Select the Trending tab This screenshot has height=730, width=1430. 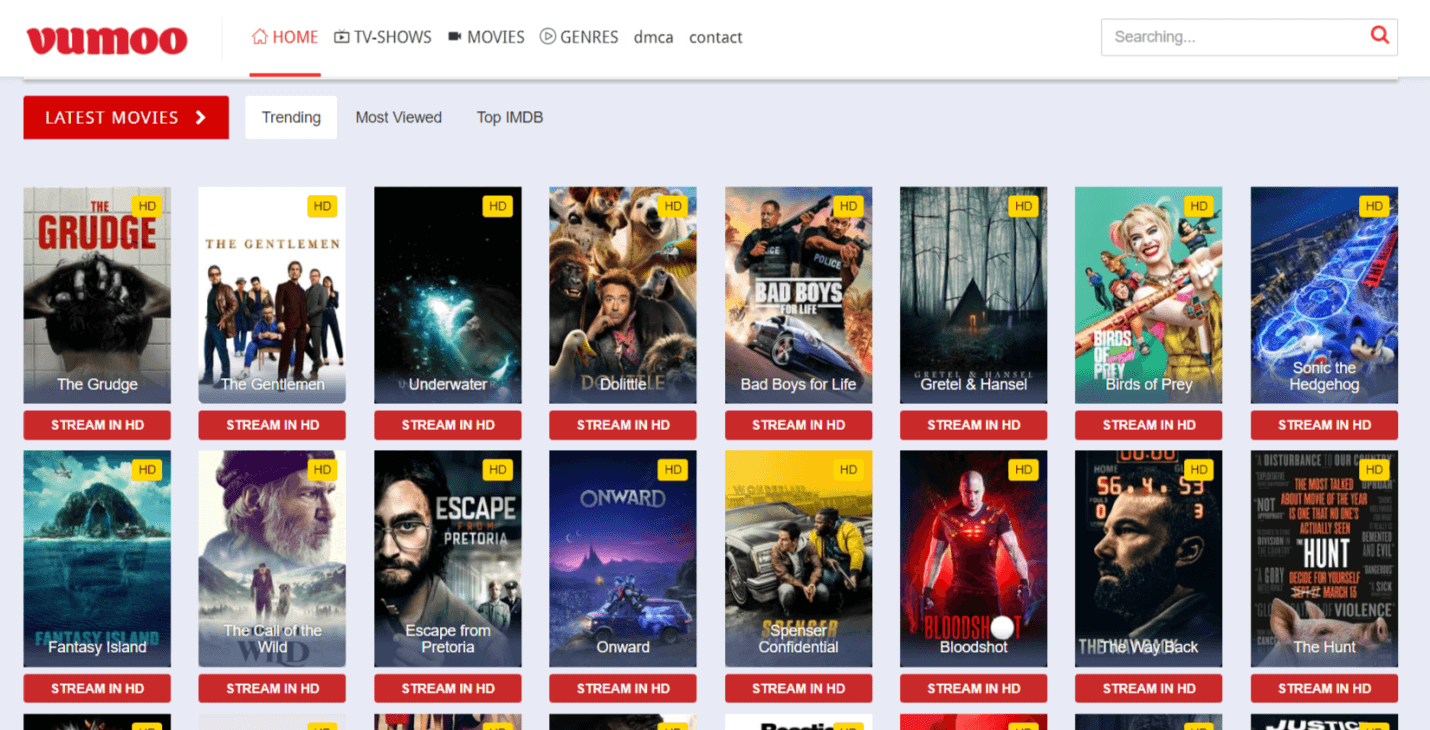291,117
